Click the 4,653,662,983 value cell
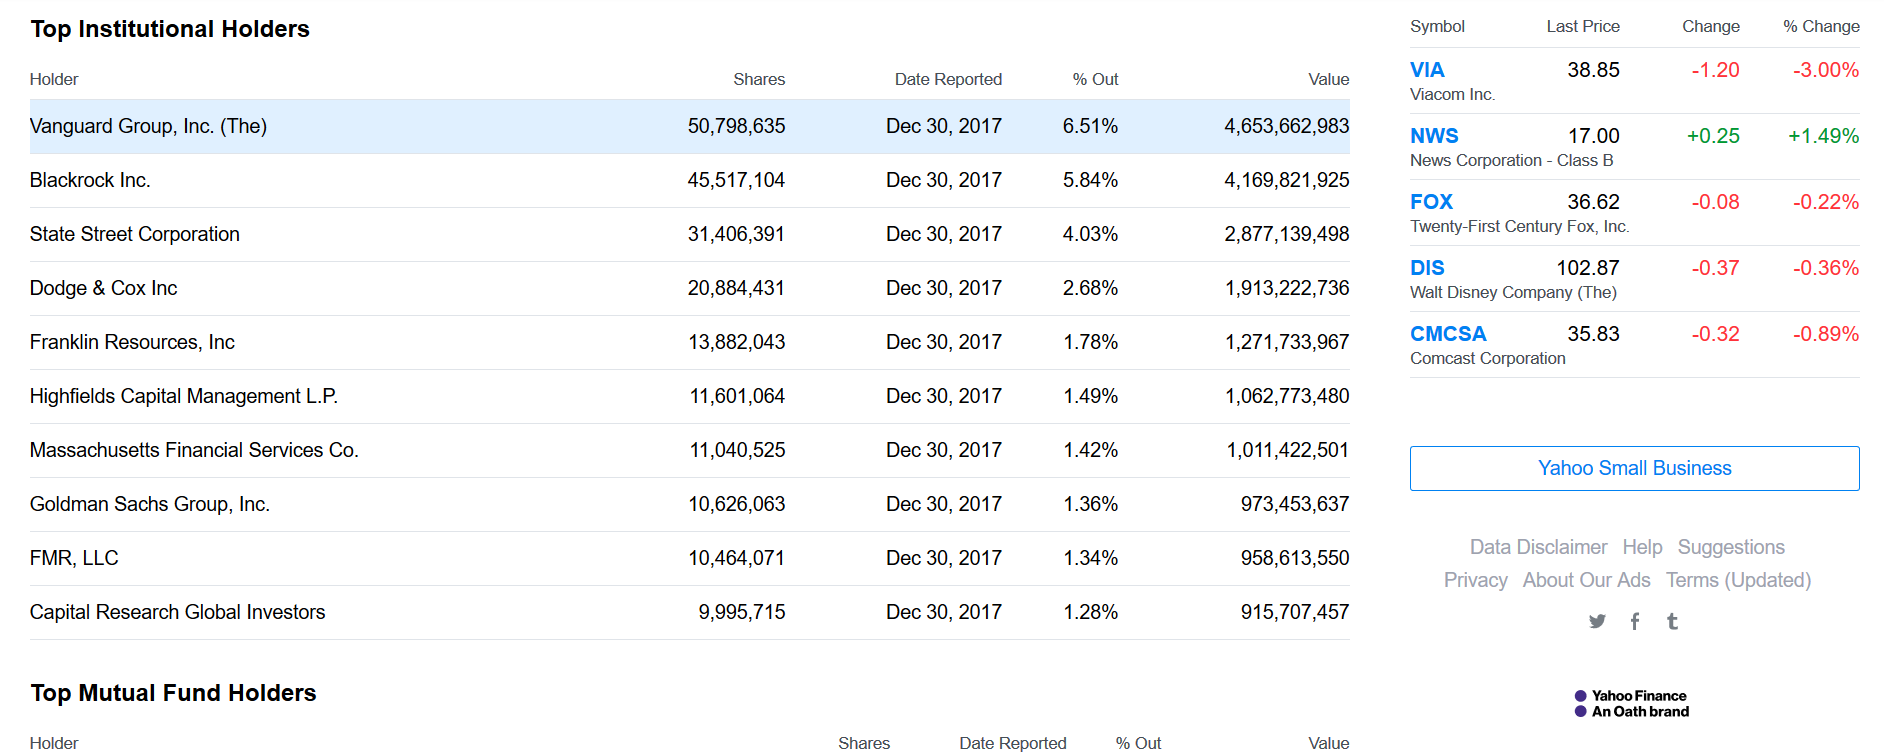This screenshot has height=755, width=1884. tap(1287, 126)
